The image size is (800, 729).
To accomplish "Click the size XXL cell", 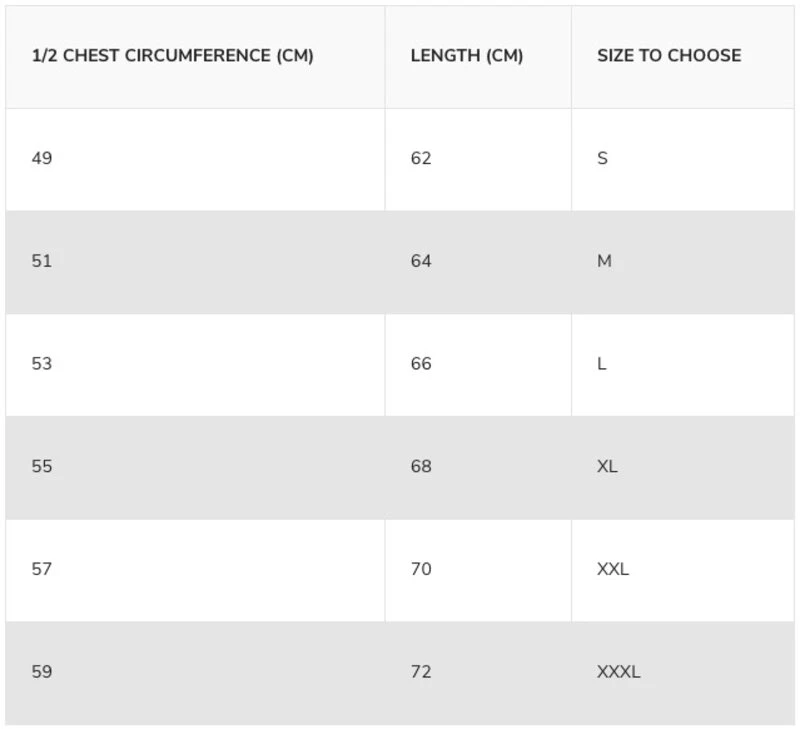I will [613, 569].
